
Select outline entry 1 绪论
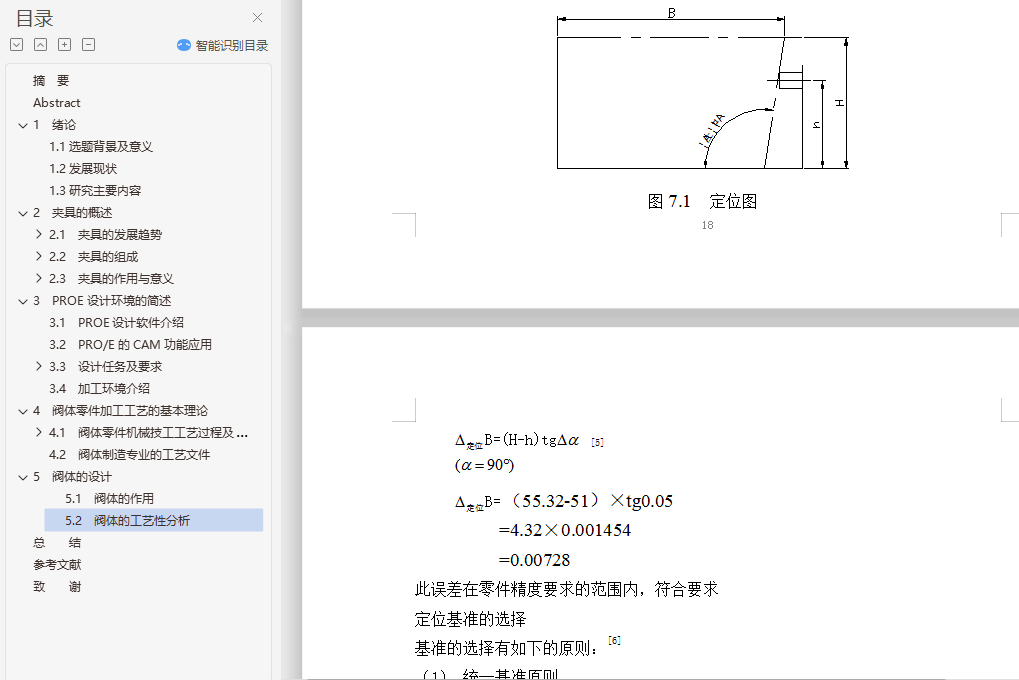coord(55,125)
